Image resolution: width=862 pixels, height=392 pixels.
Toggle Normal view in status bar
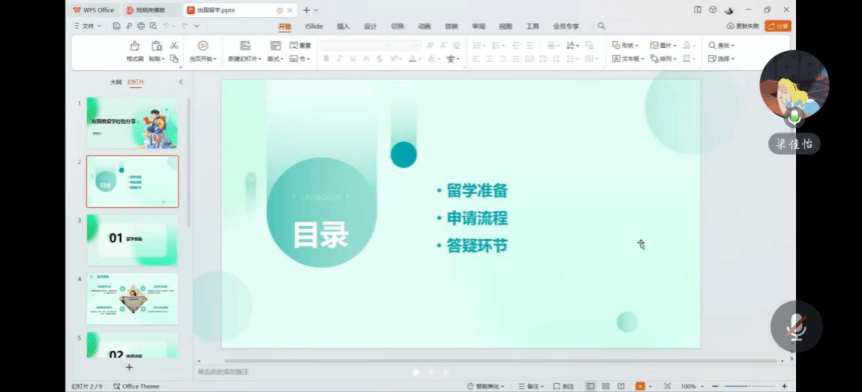(590, 387)
